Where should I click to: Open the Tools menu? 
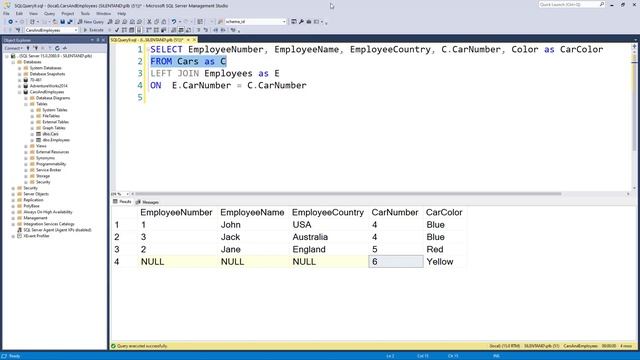point(85,13)
